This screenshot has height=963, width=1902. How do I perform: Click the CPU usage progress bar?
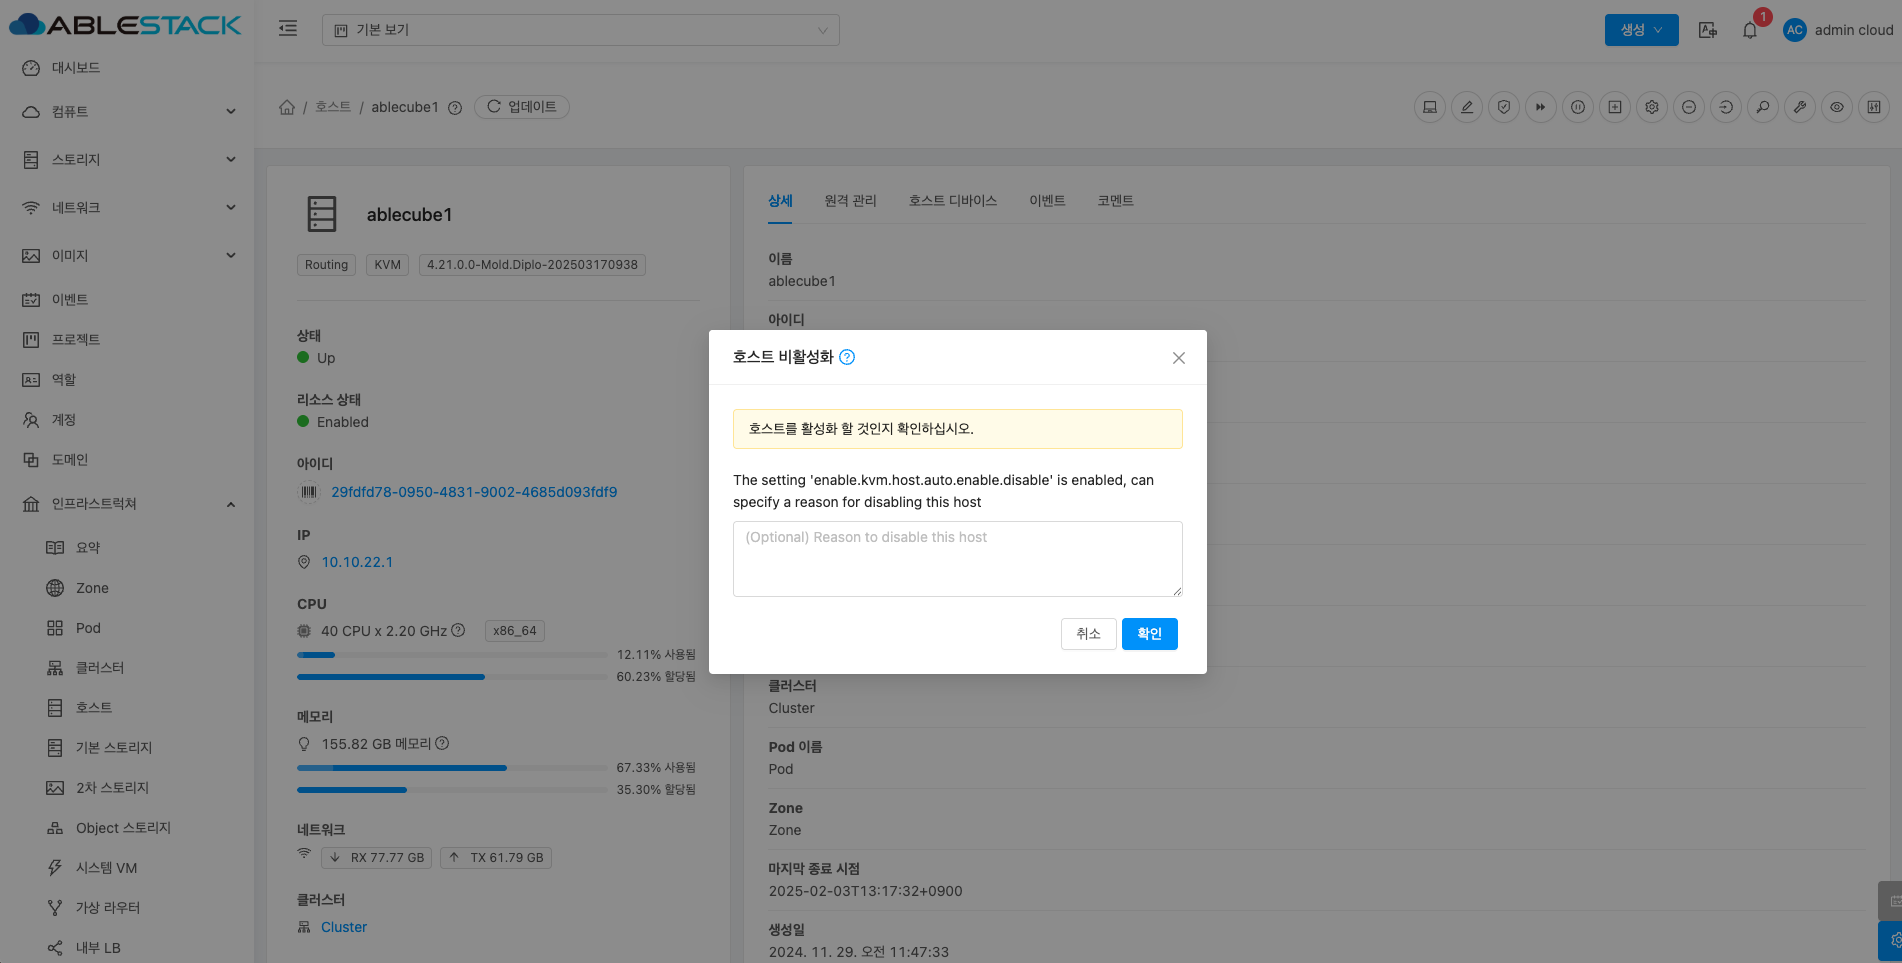(452, 655)
